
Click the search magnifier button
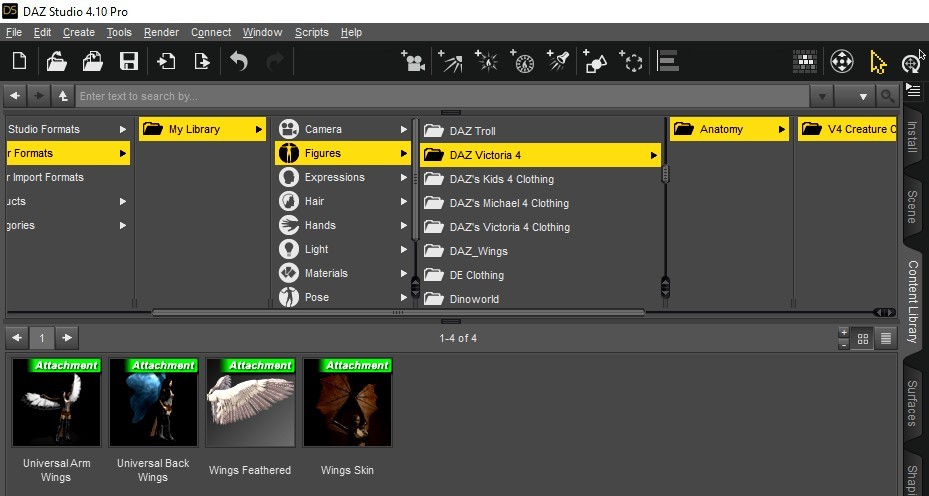[x=887, y=96]
